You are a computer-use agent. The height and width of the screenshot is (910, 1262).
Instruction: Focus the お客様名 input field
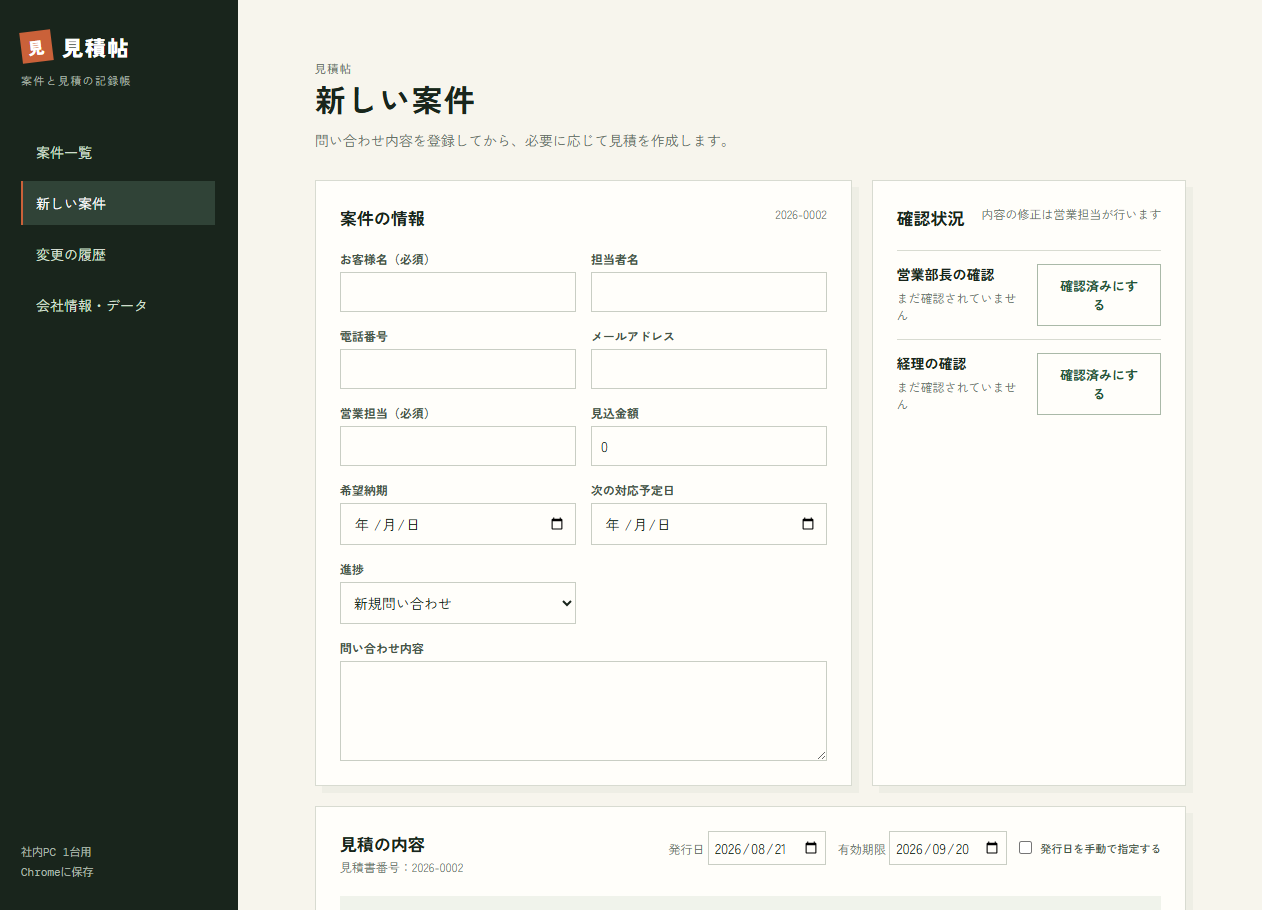point(458,292)
